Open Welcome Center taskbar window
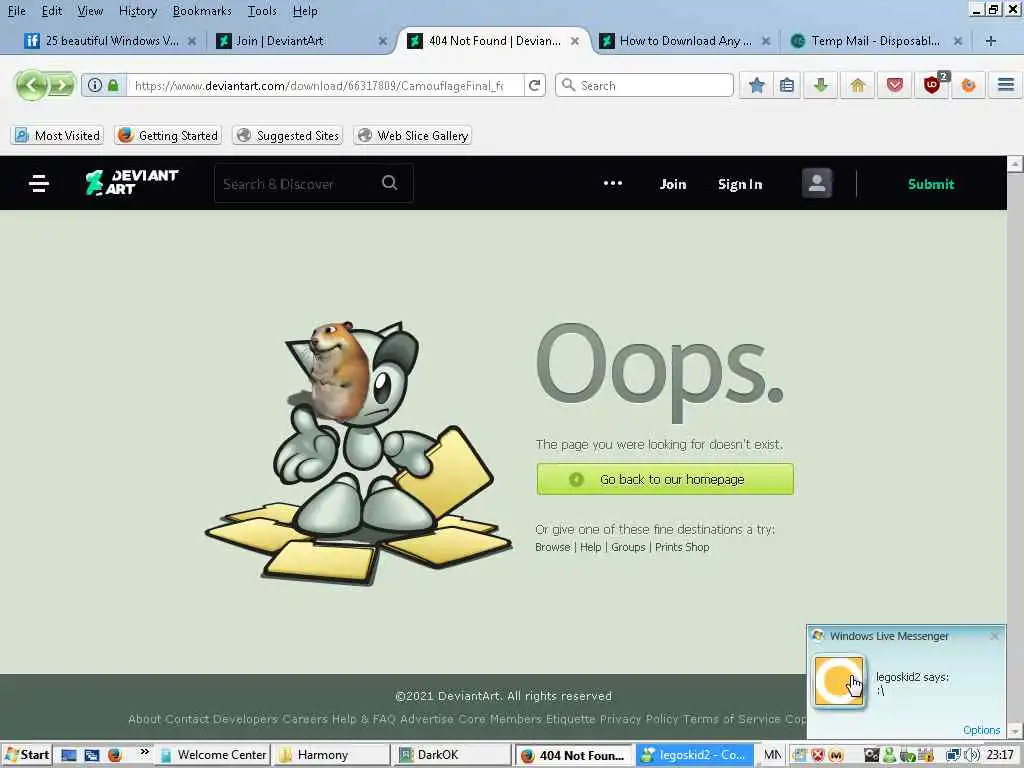This screenshot has width=1024, height=768. pos(213,755)
